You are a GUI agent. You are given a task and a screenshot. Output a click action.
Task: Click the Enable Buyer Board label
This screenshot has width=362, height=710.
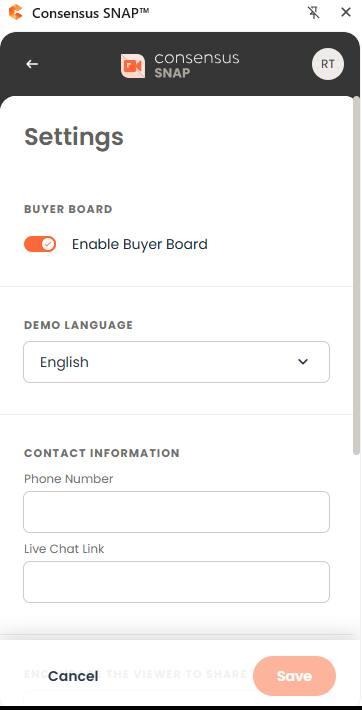click(x=140, y=244)
